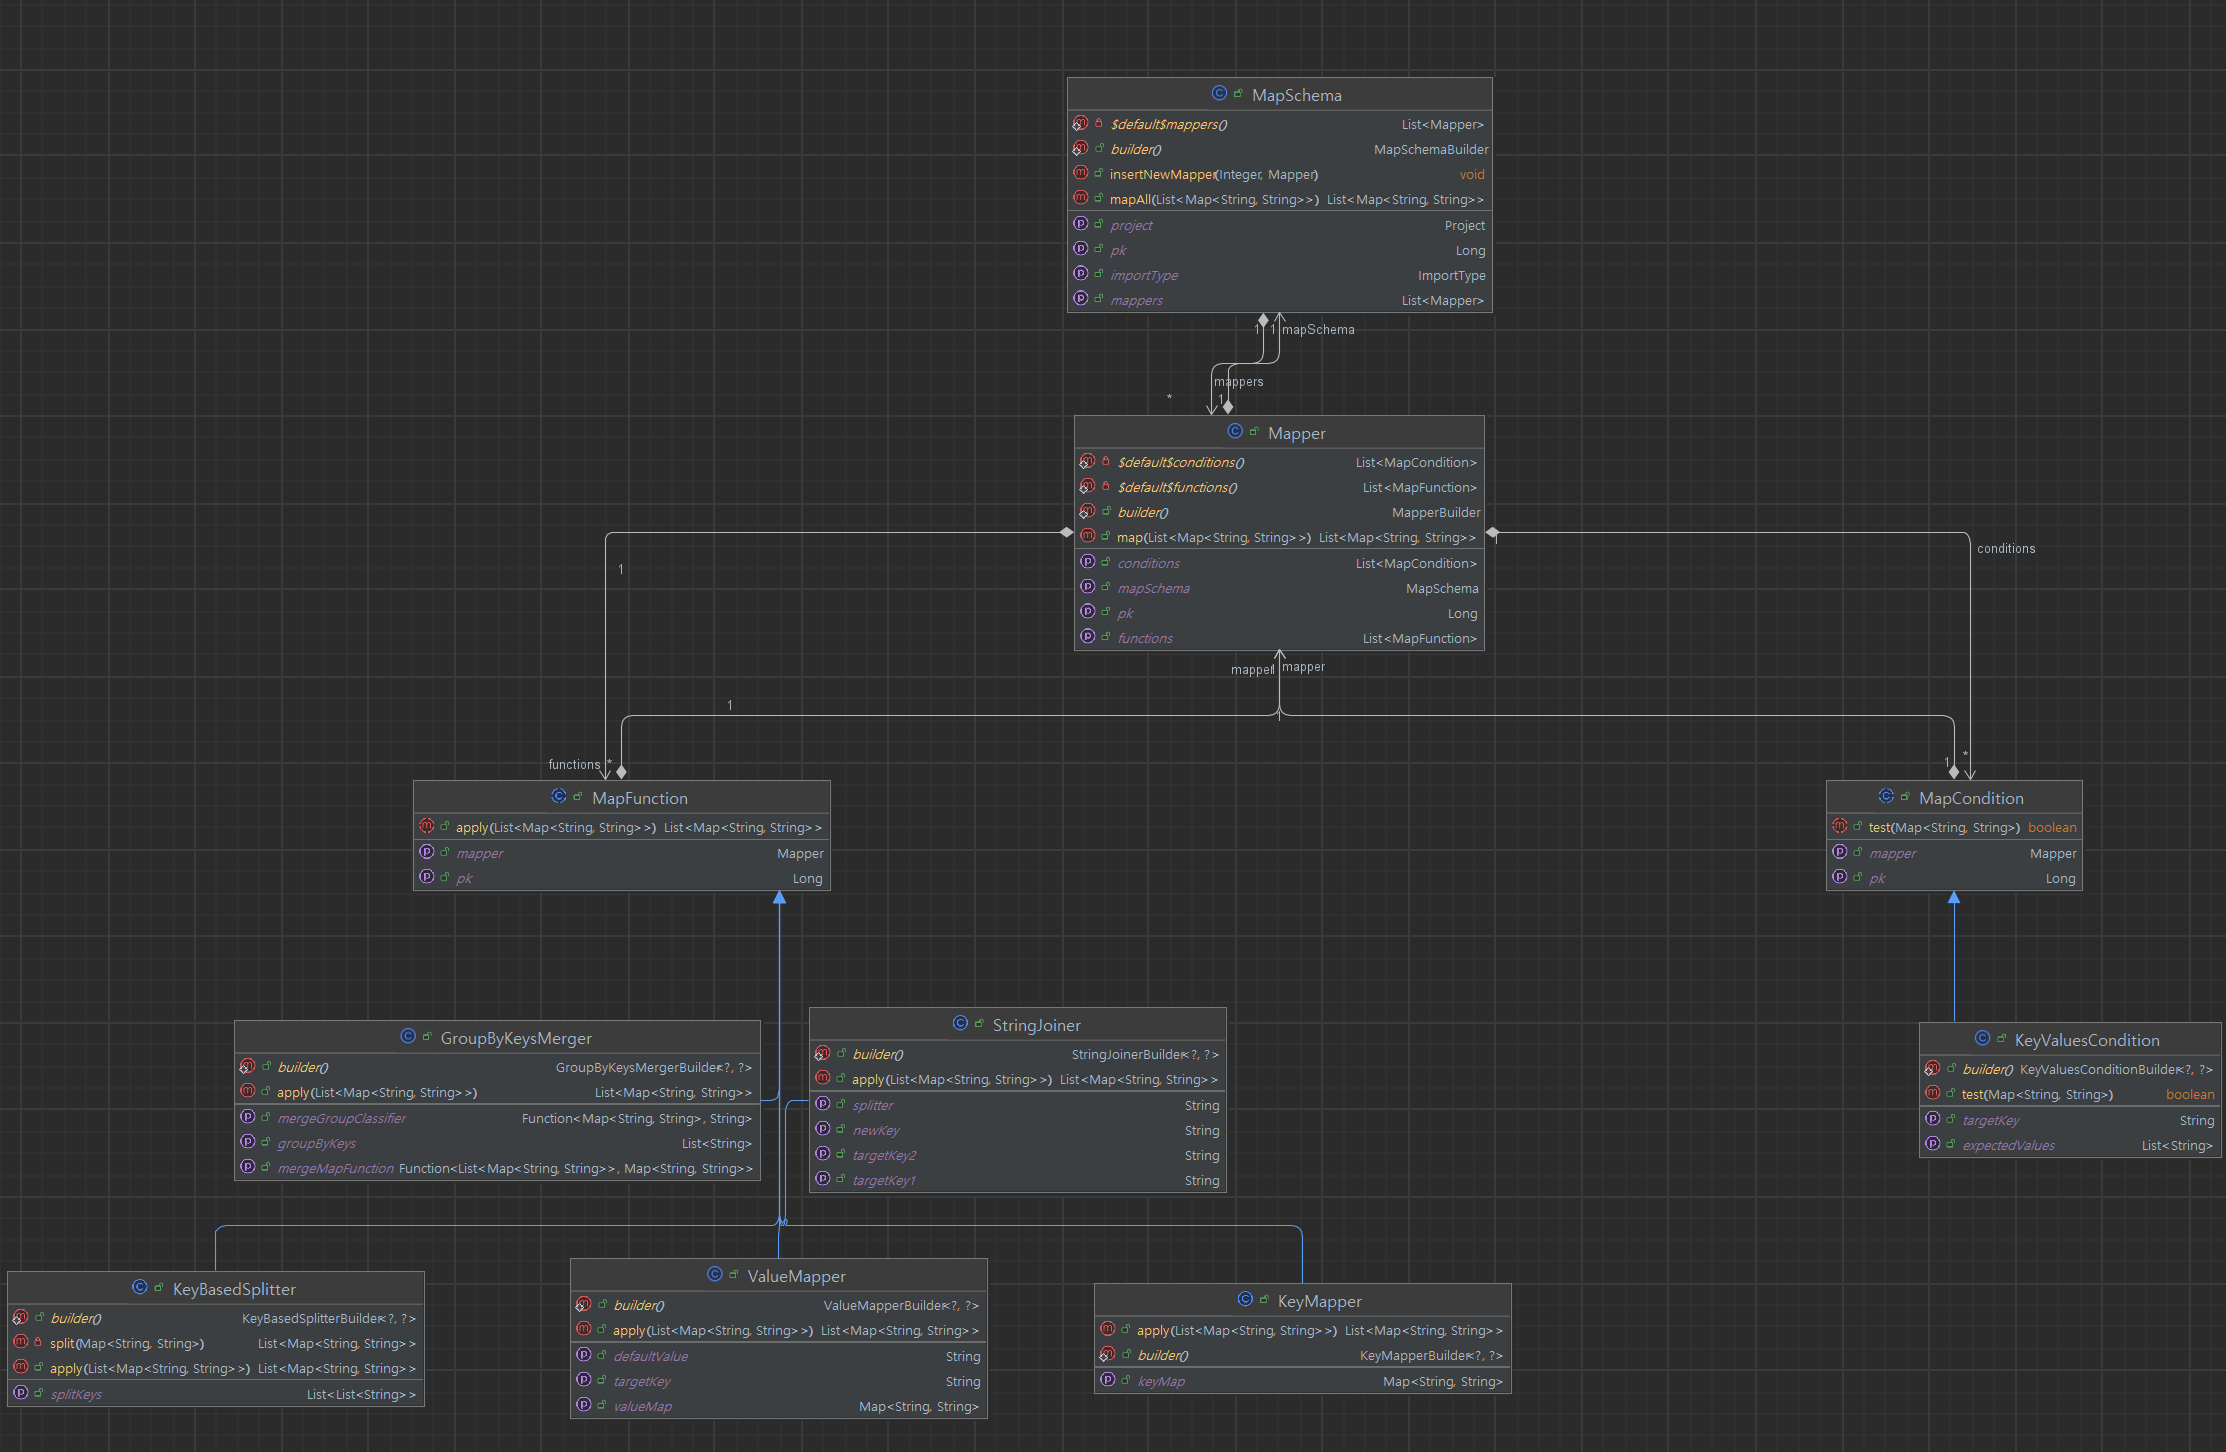Click the targetKey2 property in StringJoiner
2226x1452 pixels.
[x=884, y=1155]
